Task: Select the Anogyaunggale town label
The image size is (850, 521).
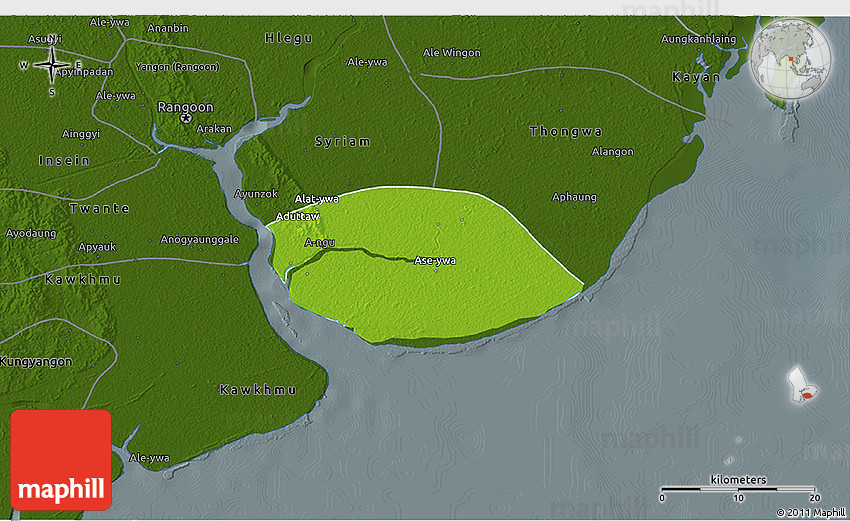Action: [200, 240]
